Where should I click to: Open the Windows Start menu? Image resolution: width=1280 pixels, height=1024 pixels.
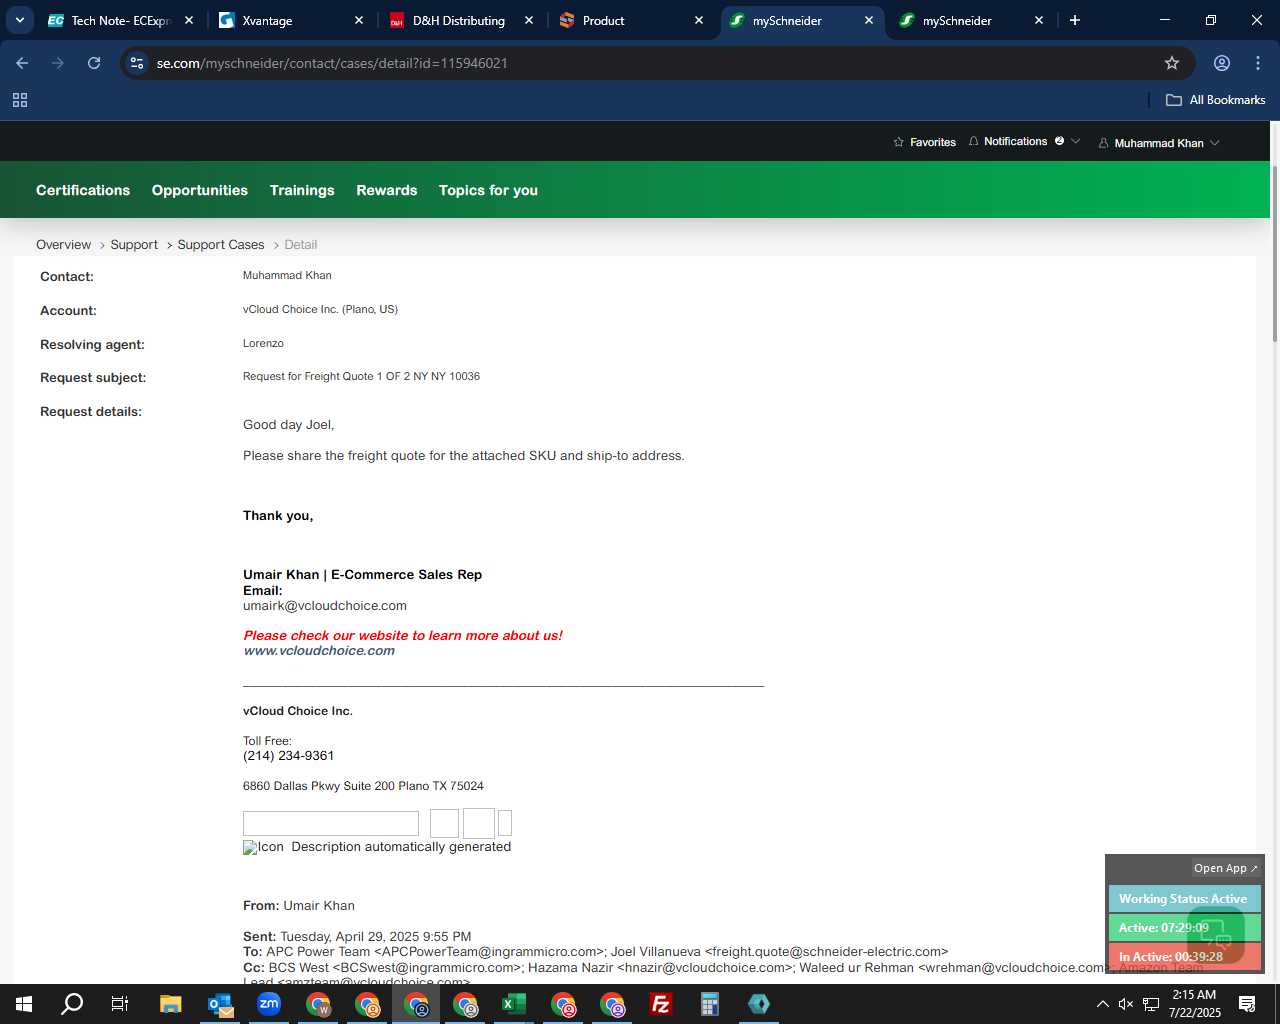24,1004
